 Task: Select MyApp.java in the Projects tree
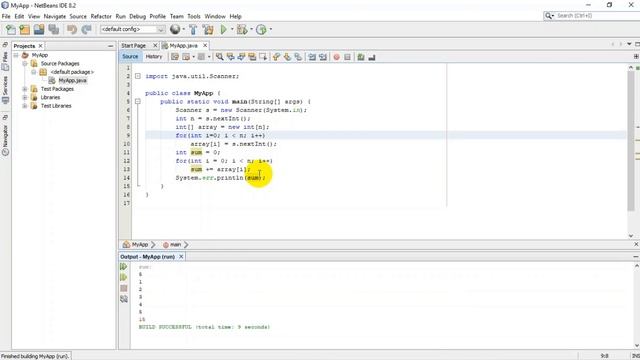73,80
